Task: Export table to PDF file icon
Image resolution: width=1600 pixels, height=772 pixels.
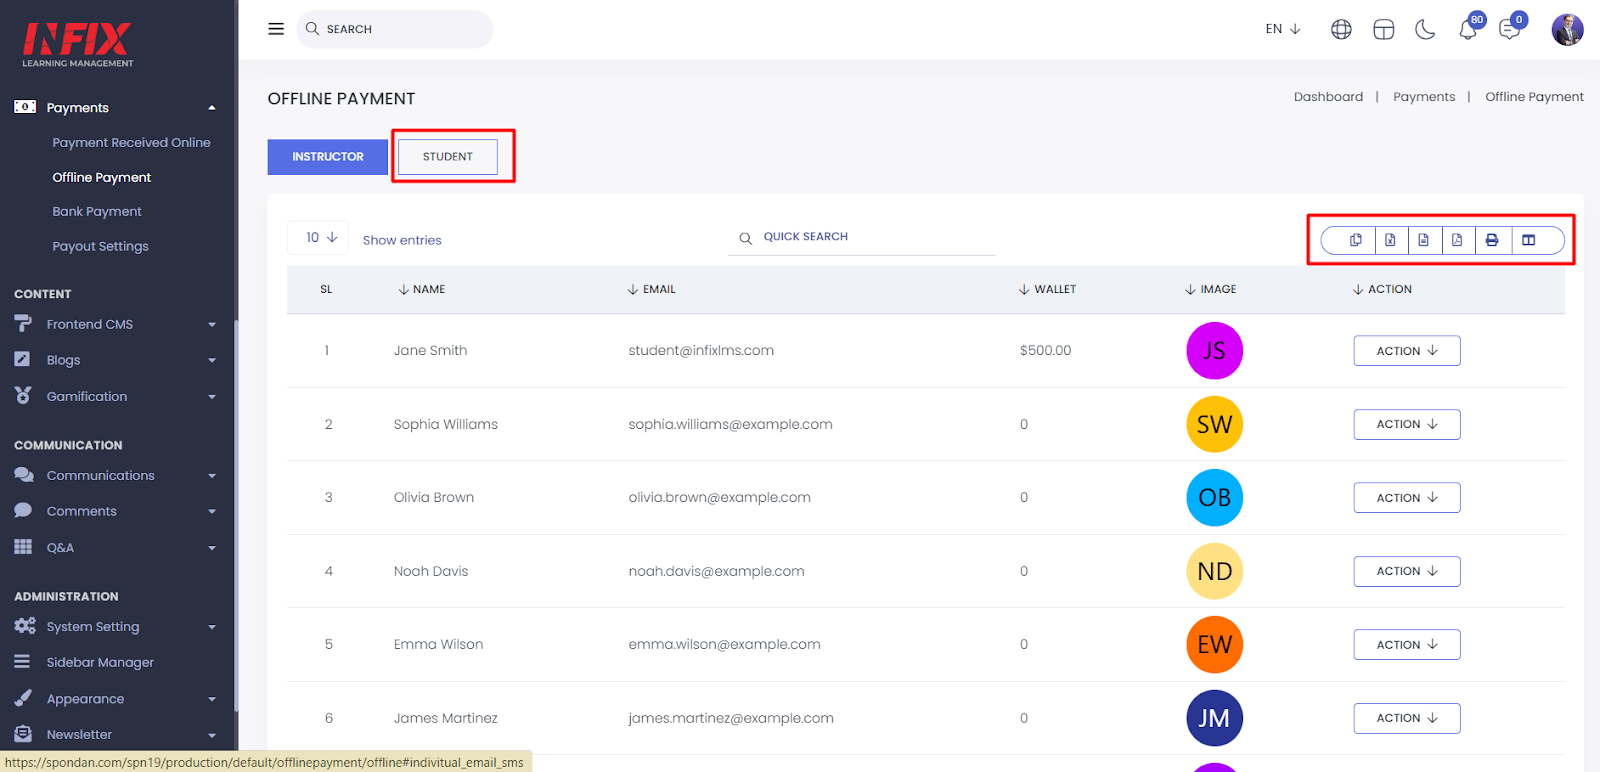Action: (1457, 240)
